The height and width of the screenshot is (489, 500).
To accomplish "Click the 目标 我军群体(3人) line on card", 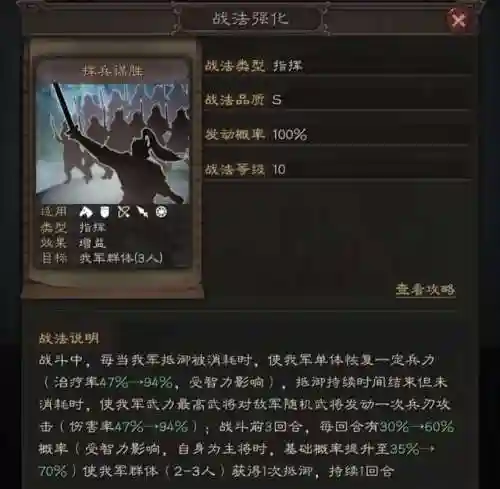I will (x=101, y=258).
